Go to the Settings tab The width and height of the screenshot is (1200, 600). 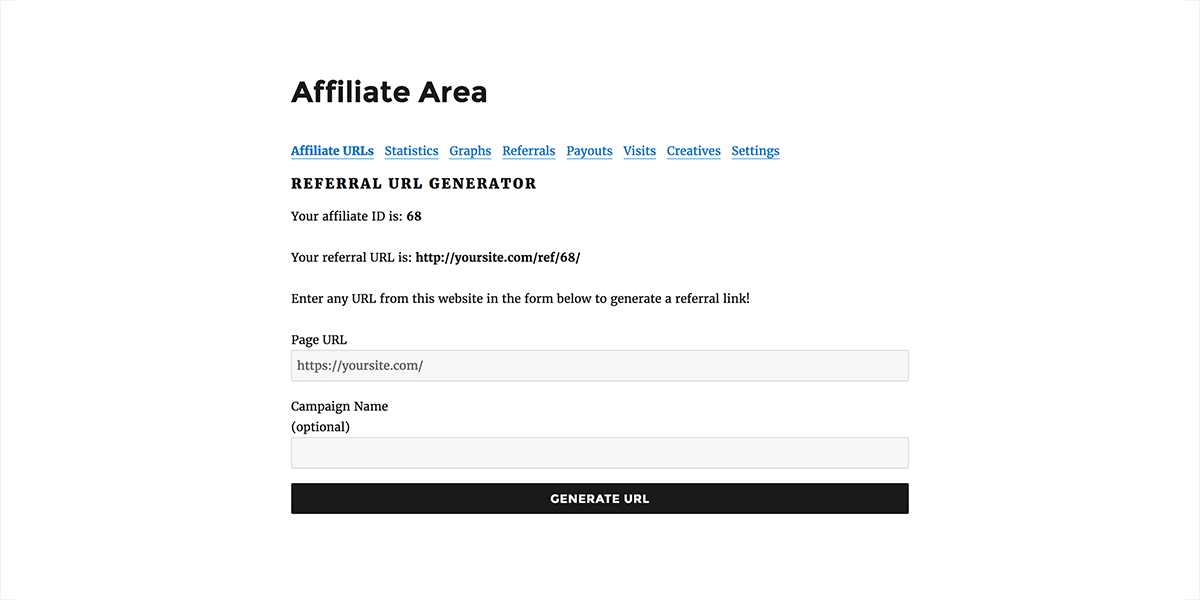coord(755,151)
